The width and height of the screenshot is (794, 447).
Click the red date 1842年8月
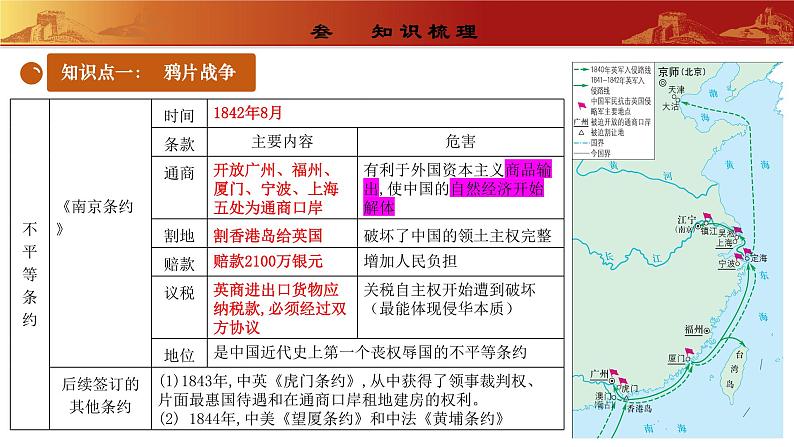(x=248, y=113)
